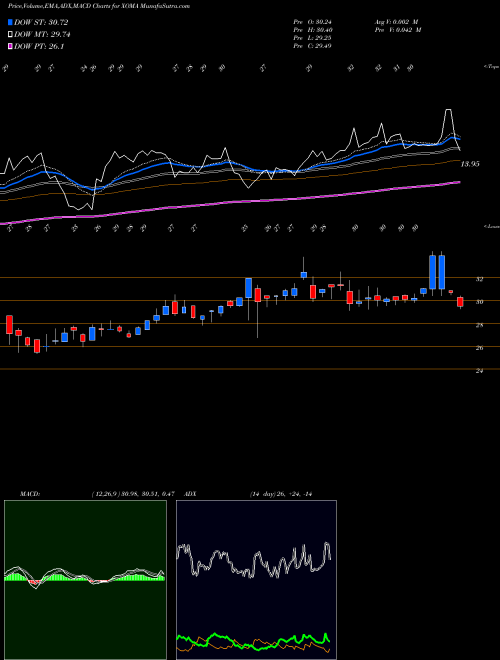Click the MACD parameters '(12,26,9)' text
This screenshot has height=660, width=500.
tap(105, 494)
